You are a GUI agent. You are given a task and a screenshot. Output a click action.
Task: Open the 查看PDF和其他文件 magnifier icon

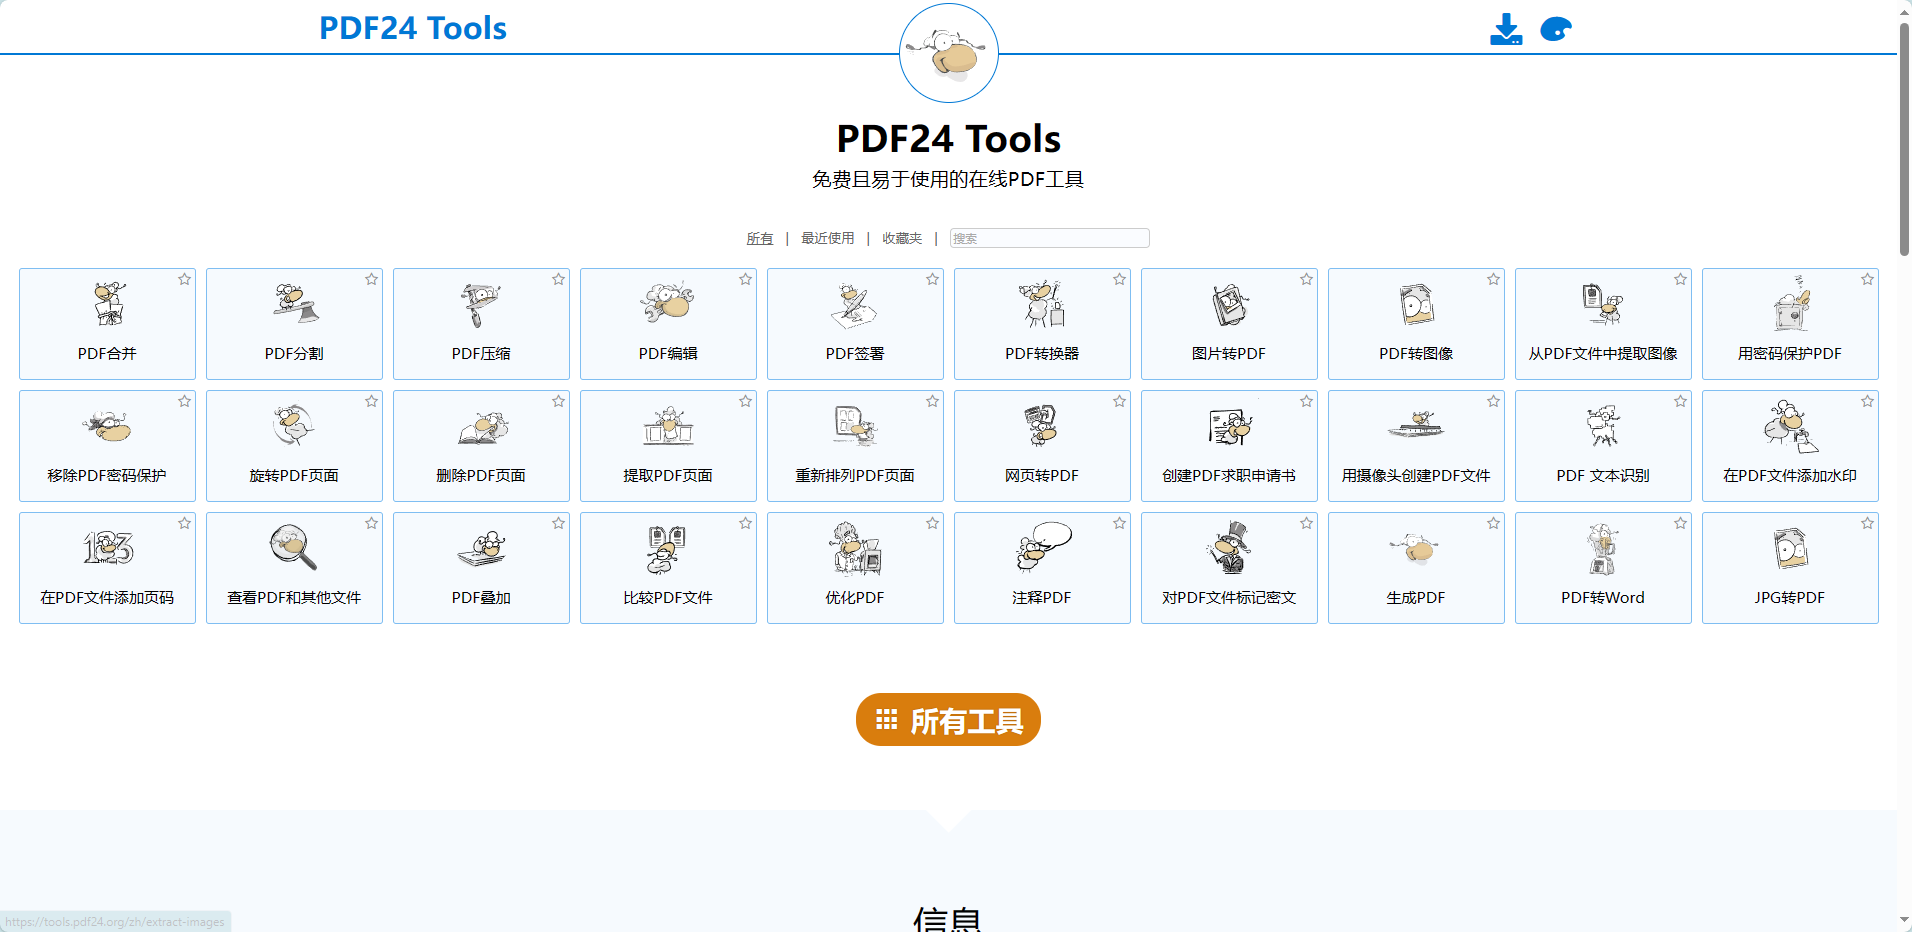[294, 548]
